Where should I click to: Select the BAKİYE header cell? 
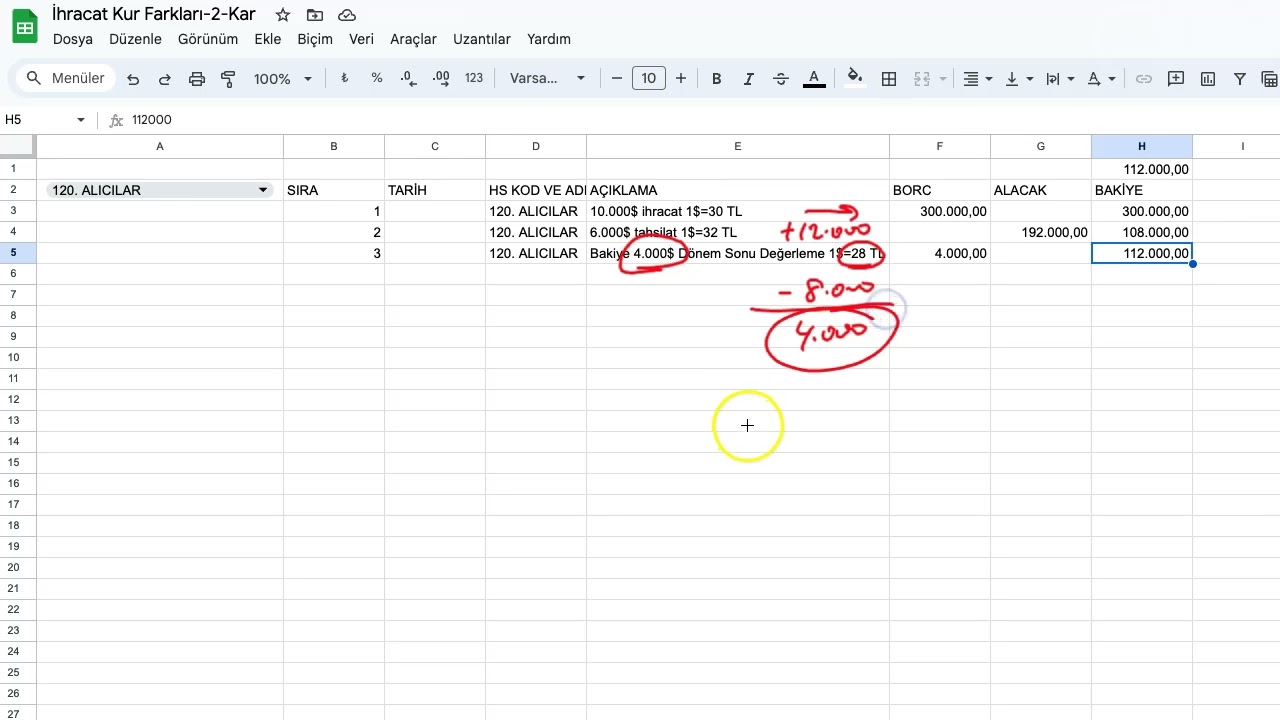[1142, 190]
